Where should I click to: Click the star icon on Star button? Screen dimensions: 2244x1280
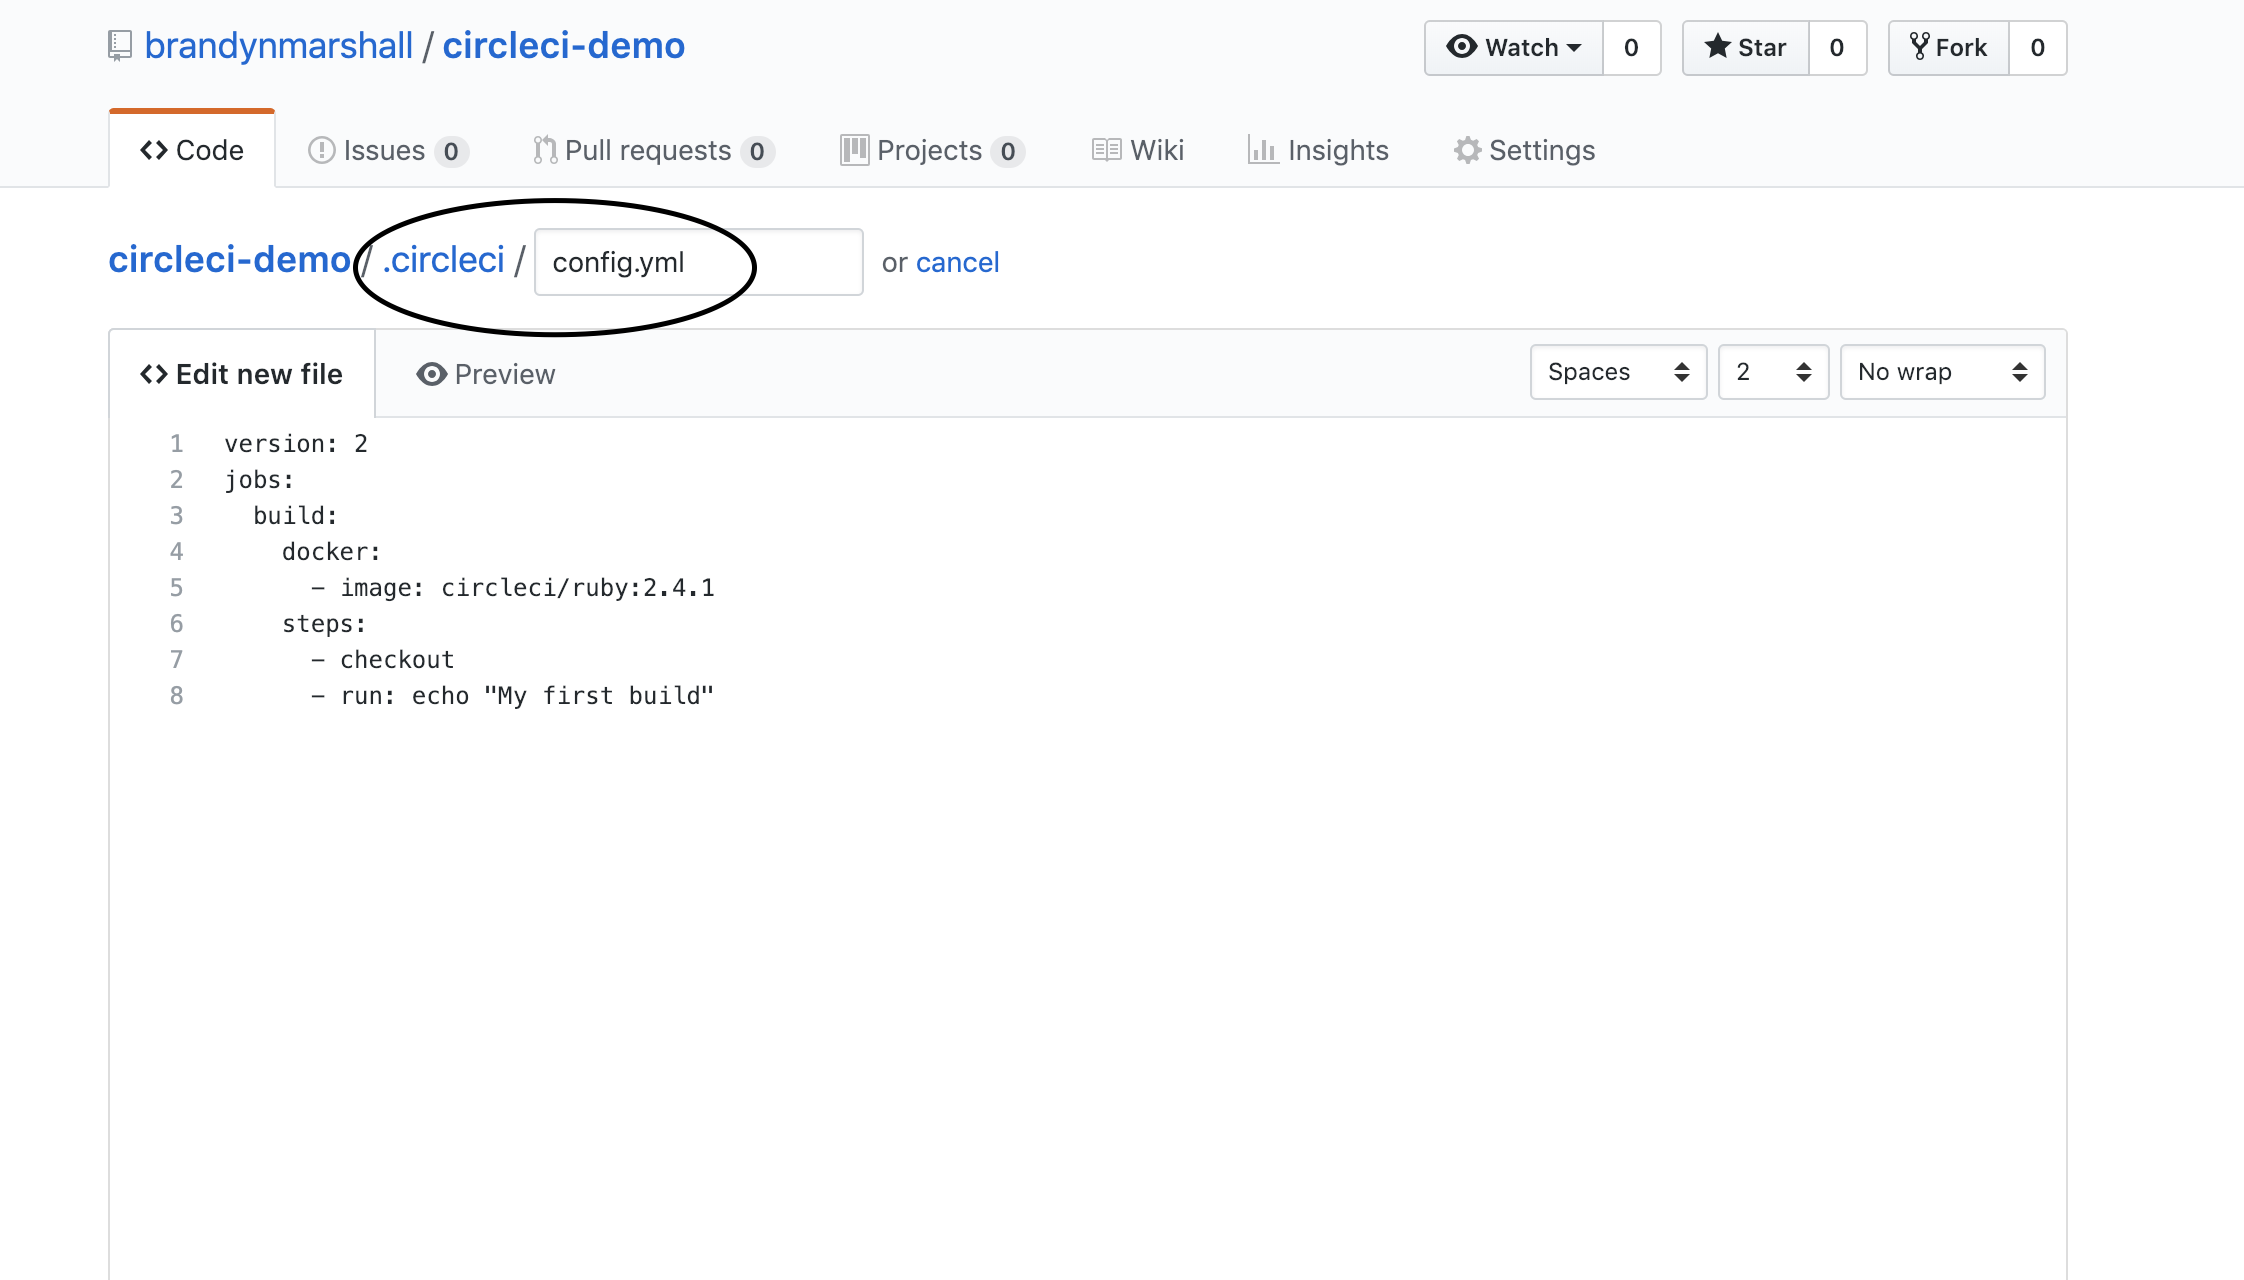click(1717, 46)
